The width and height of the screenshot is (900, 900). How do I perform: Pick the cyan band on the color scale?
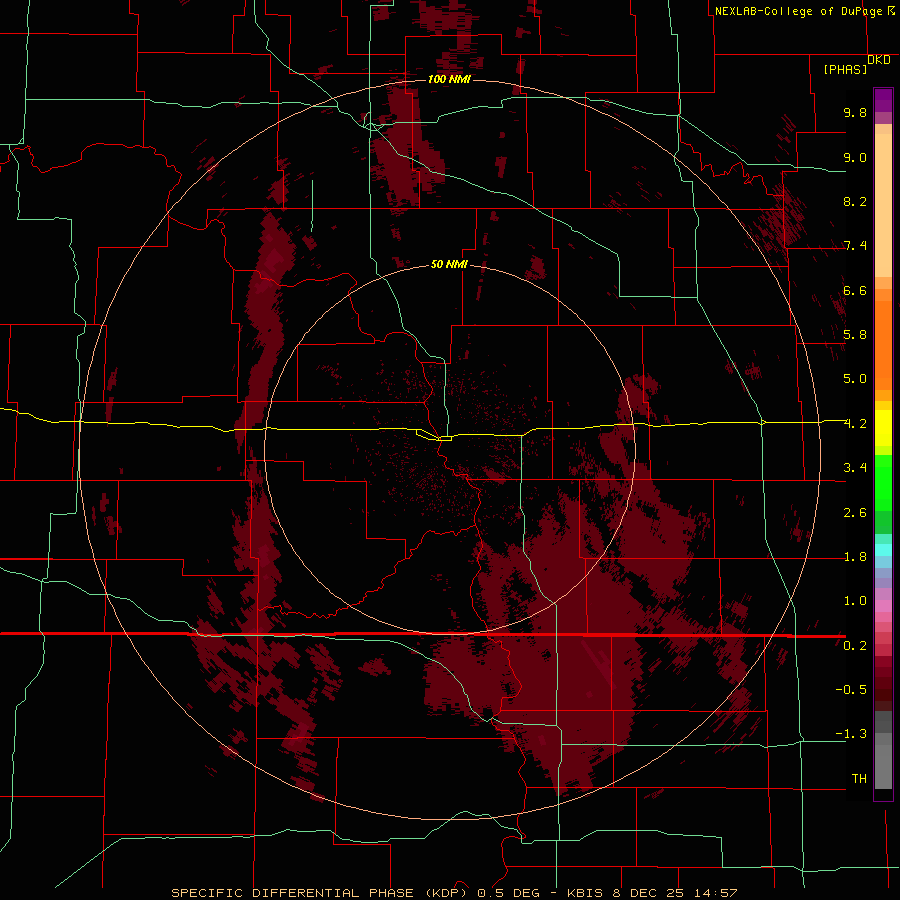883,549
